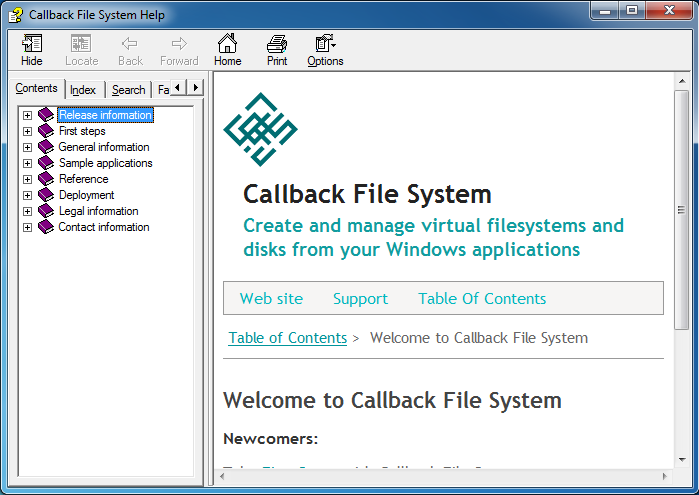
Task: Click the Table of Contents breadcrumb link
Action: point(288,338)
